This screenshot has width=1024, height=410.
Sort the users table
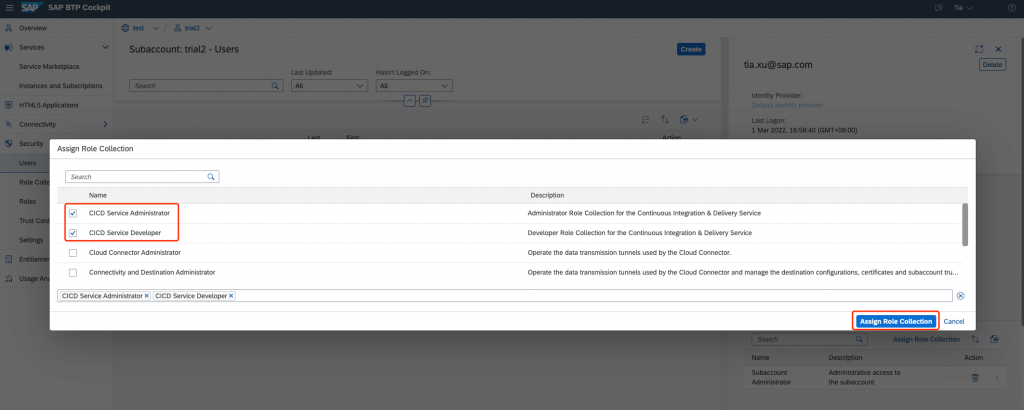(665, 119)
